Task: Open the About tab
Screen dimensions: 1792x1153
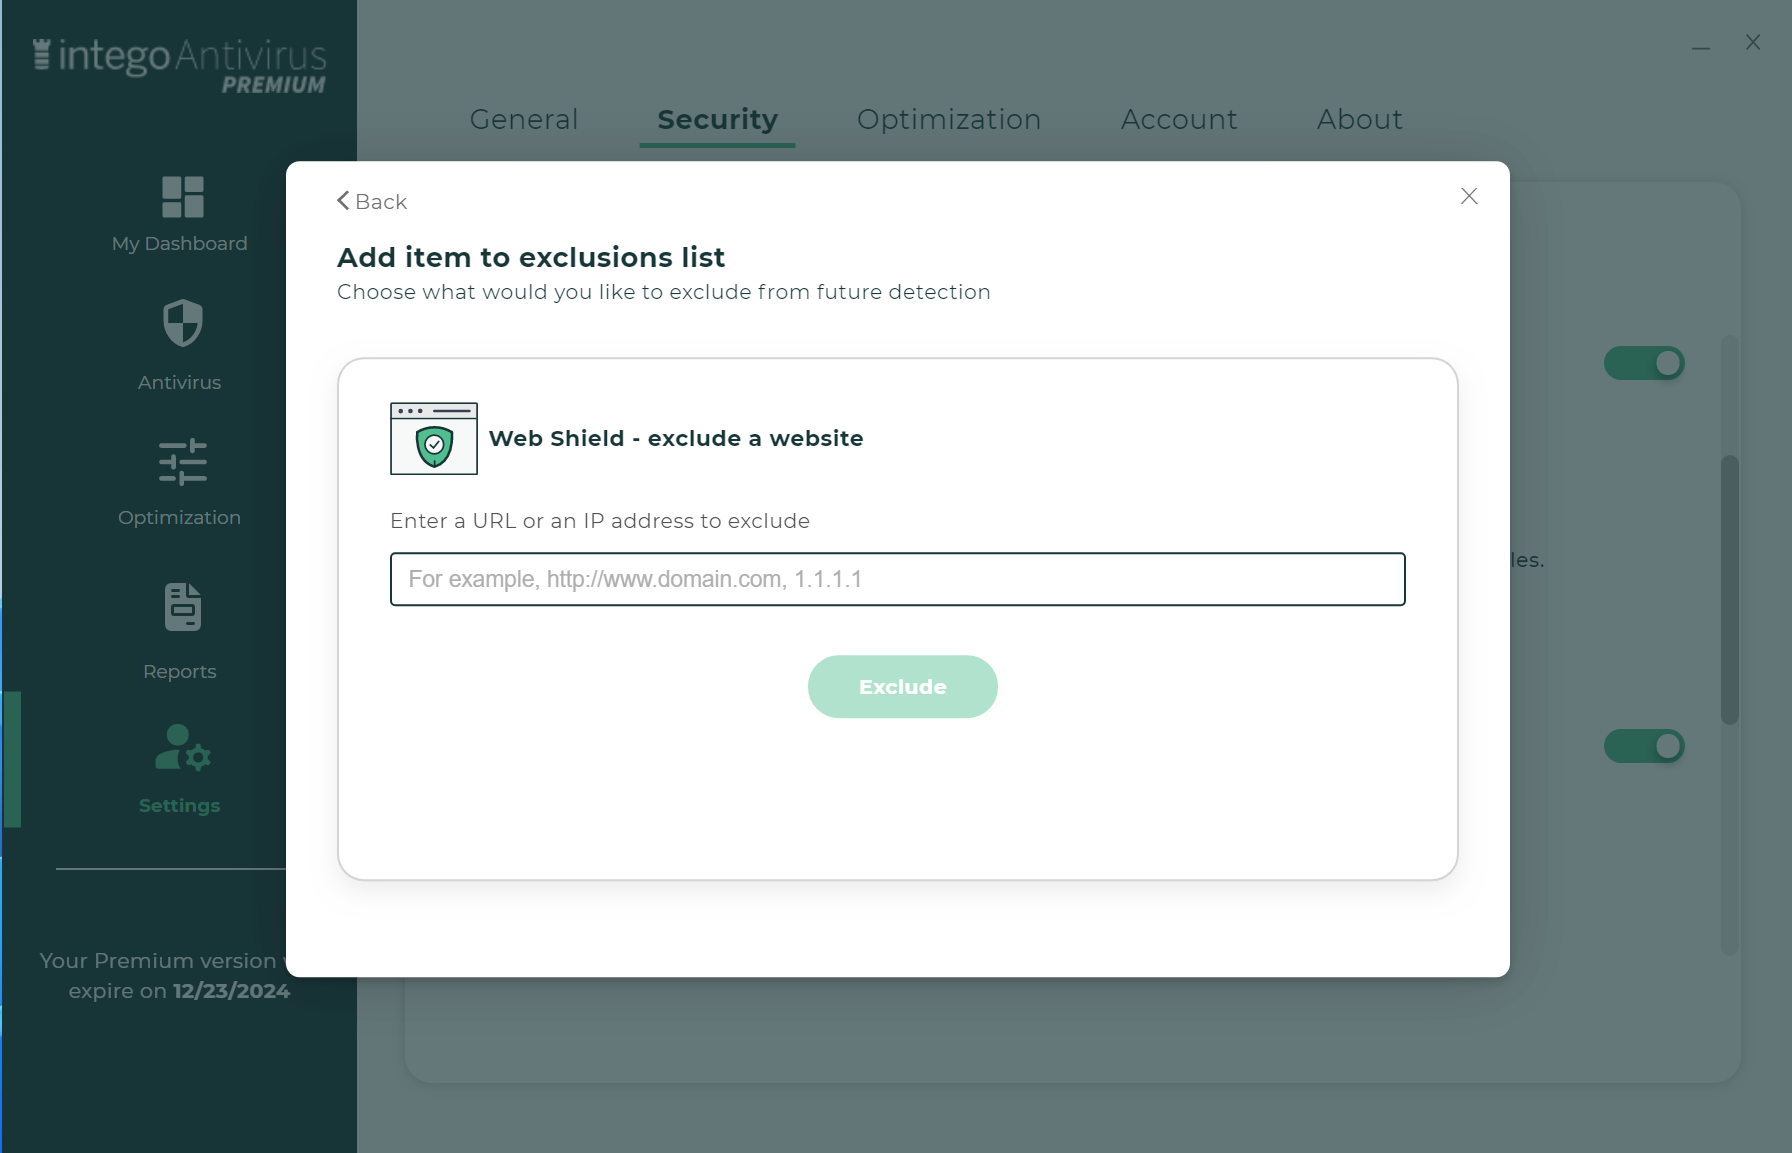Action: point(1359,119)
